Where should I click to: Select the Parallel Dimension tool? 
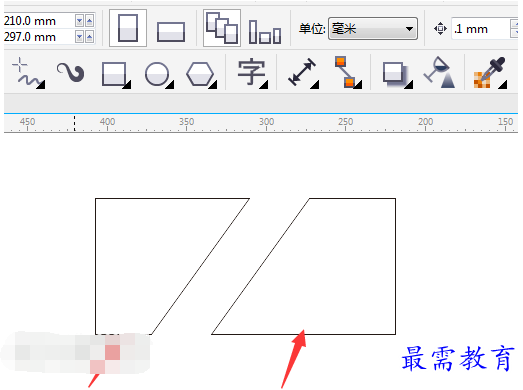click(303, 73)
